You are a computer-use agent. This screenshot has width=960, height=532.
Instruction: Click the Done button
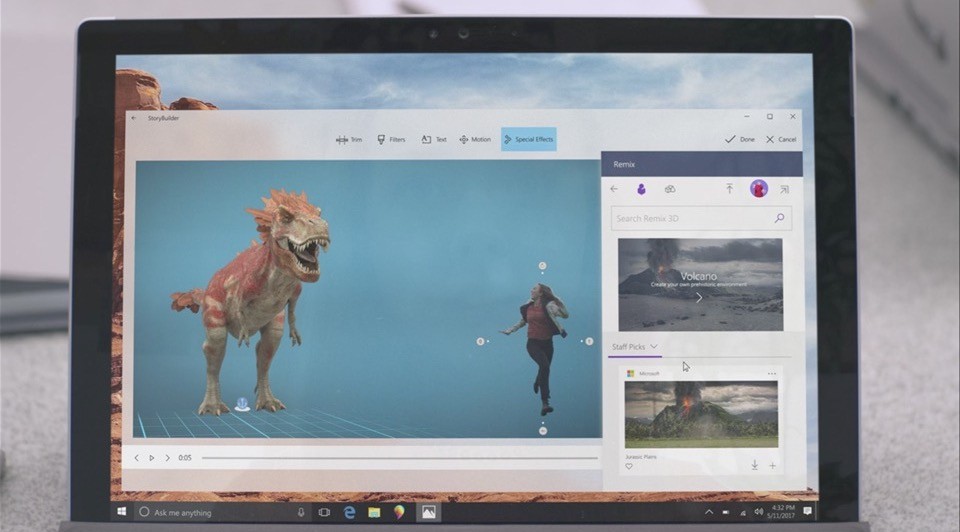[740, 140]
